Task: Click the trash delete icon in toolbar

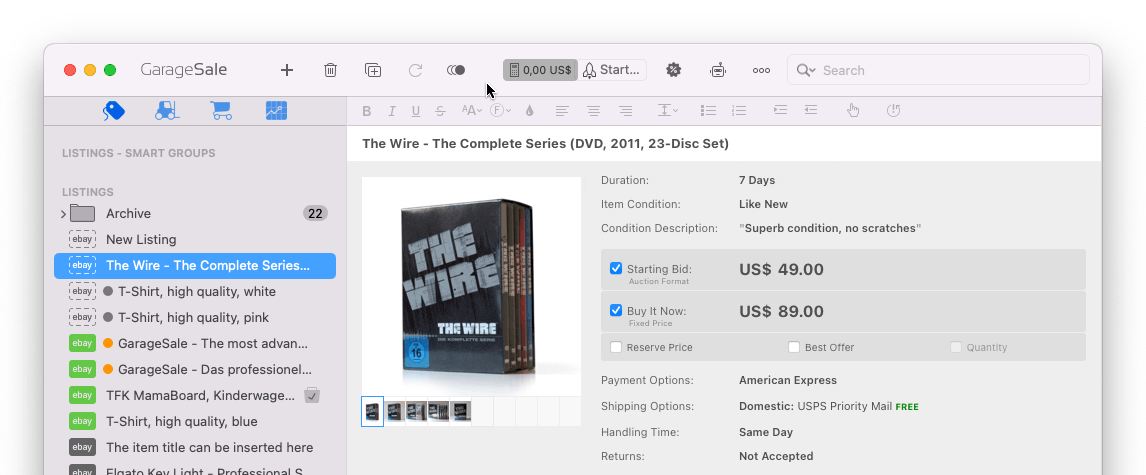Action: tap(330, 70)
